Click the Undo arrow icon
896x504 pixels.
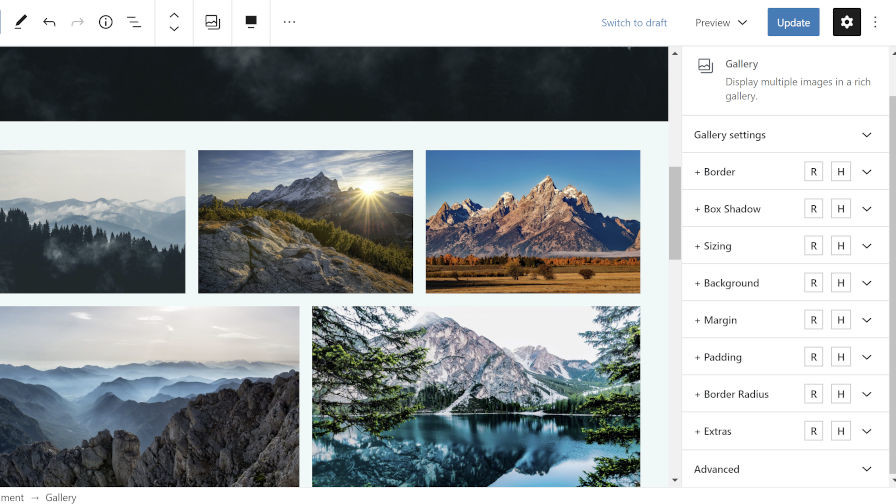click(x=49, y=22)
